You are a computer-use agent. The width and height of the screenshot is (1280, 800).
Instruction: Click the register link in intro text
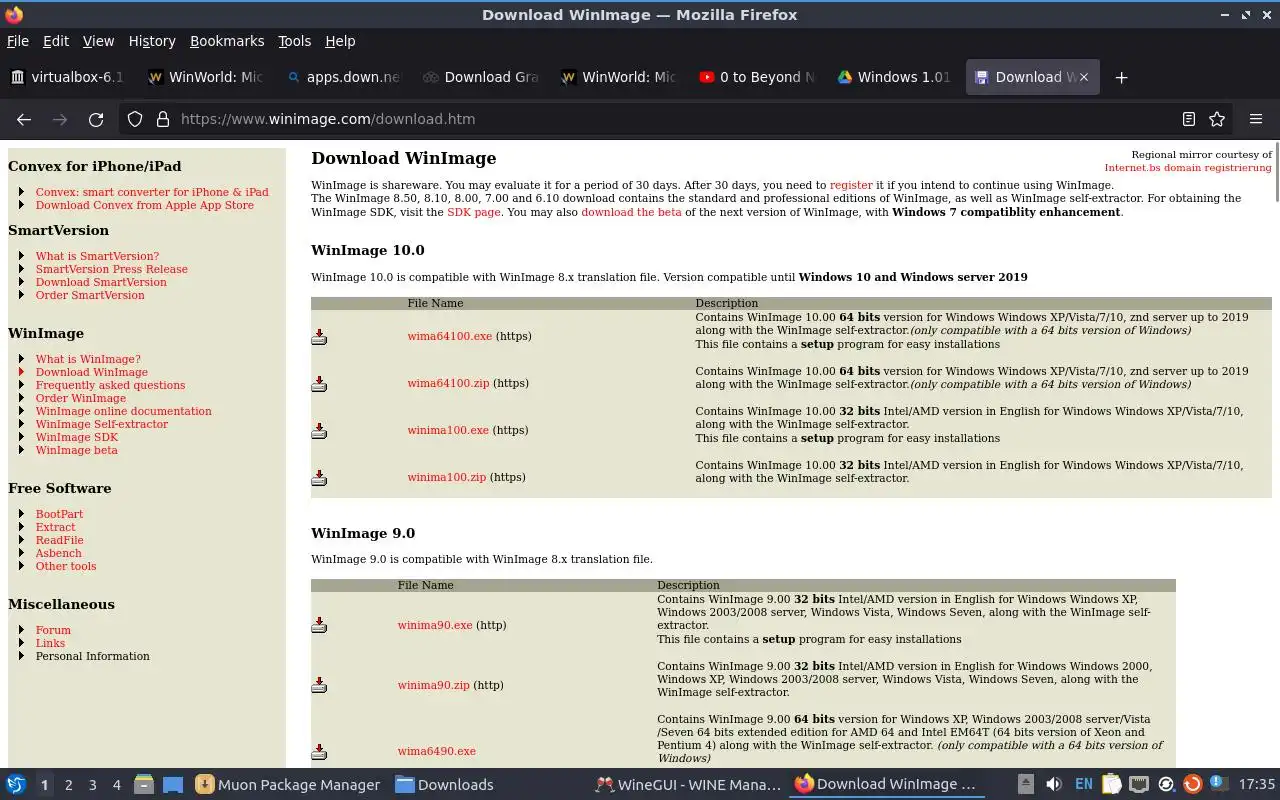coord(851,185)
